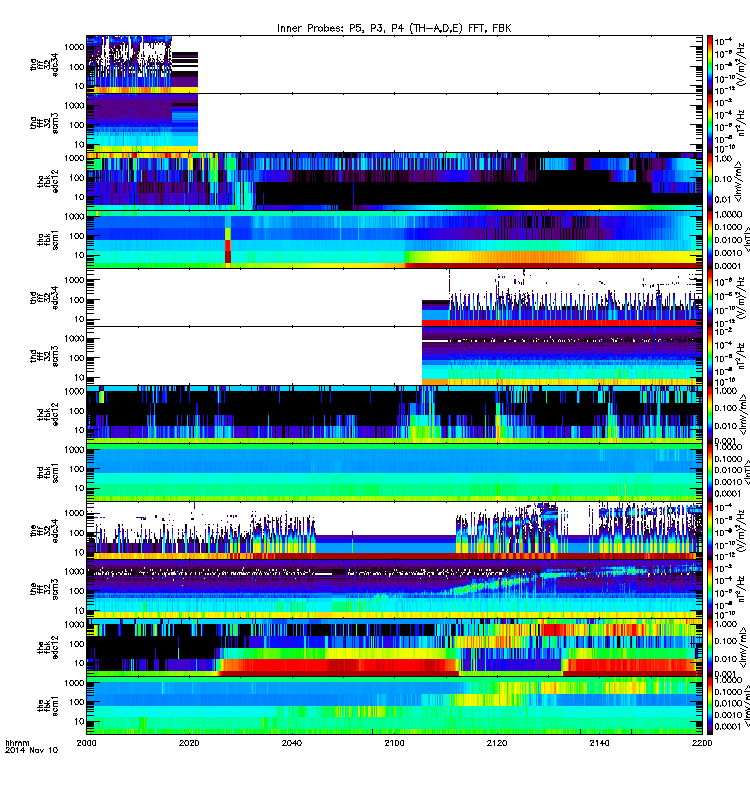Click the "the fbk edc12" panel label
750x800 pixels.
pos(48,647)
